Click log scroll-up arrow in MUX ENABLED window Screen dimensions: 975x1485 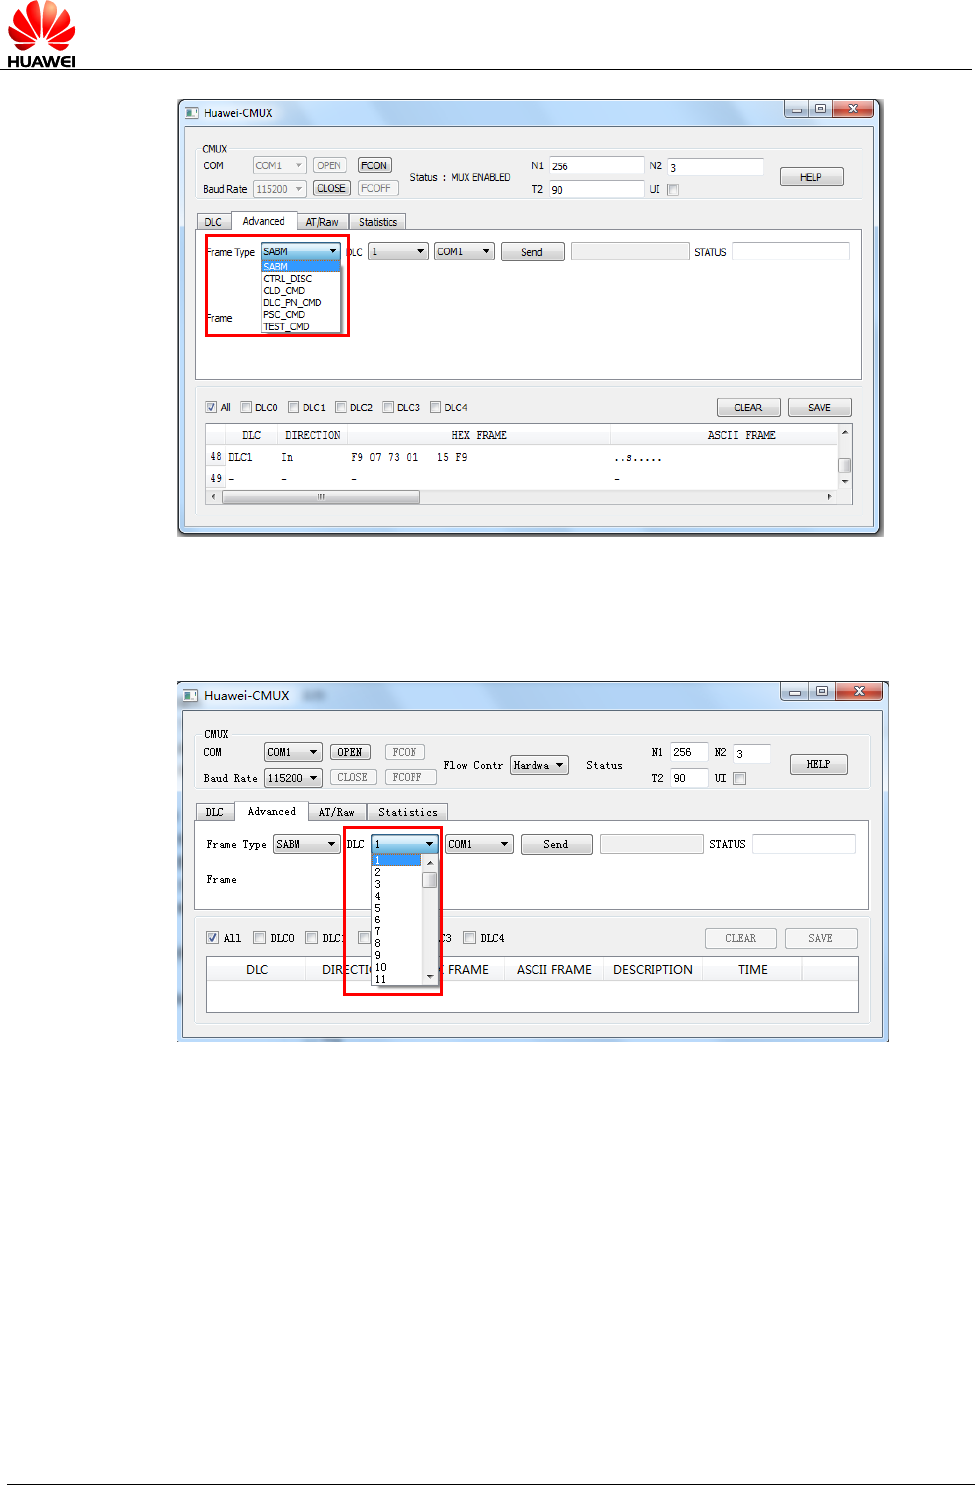[845, 433]
